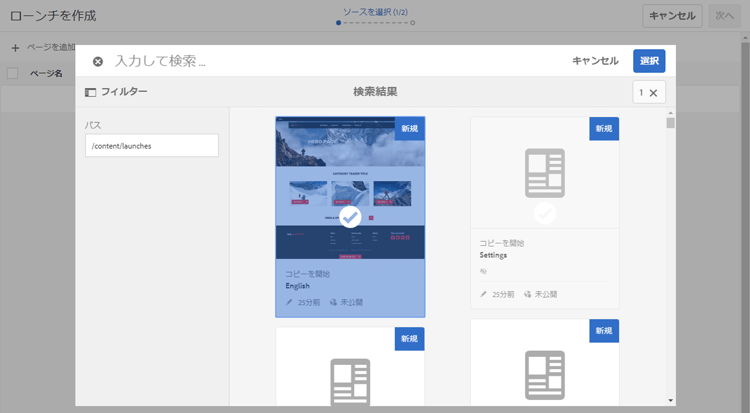Cancel launch creation with top キャンセル button
The image size is (750, 413).
(672, 16)
